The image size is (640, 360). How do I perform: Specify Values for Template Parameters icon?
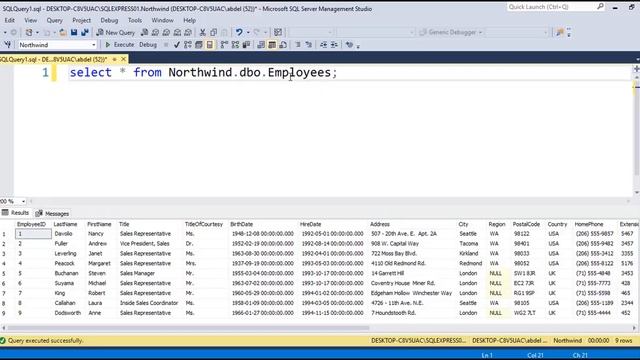pyautogui.click(x=349, y=45)
